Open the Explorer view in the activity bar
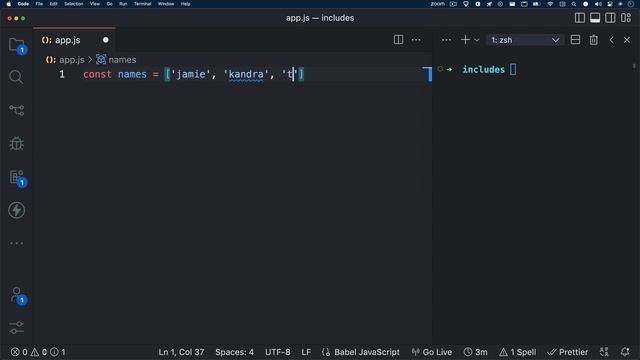The width and height of the screenshot is (640, 360). click(x=16, y=45)
